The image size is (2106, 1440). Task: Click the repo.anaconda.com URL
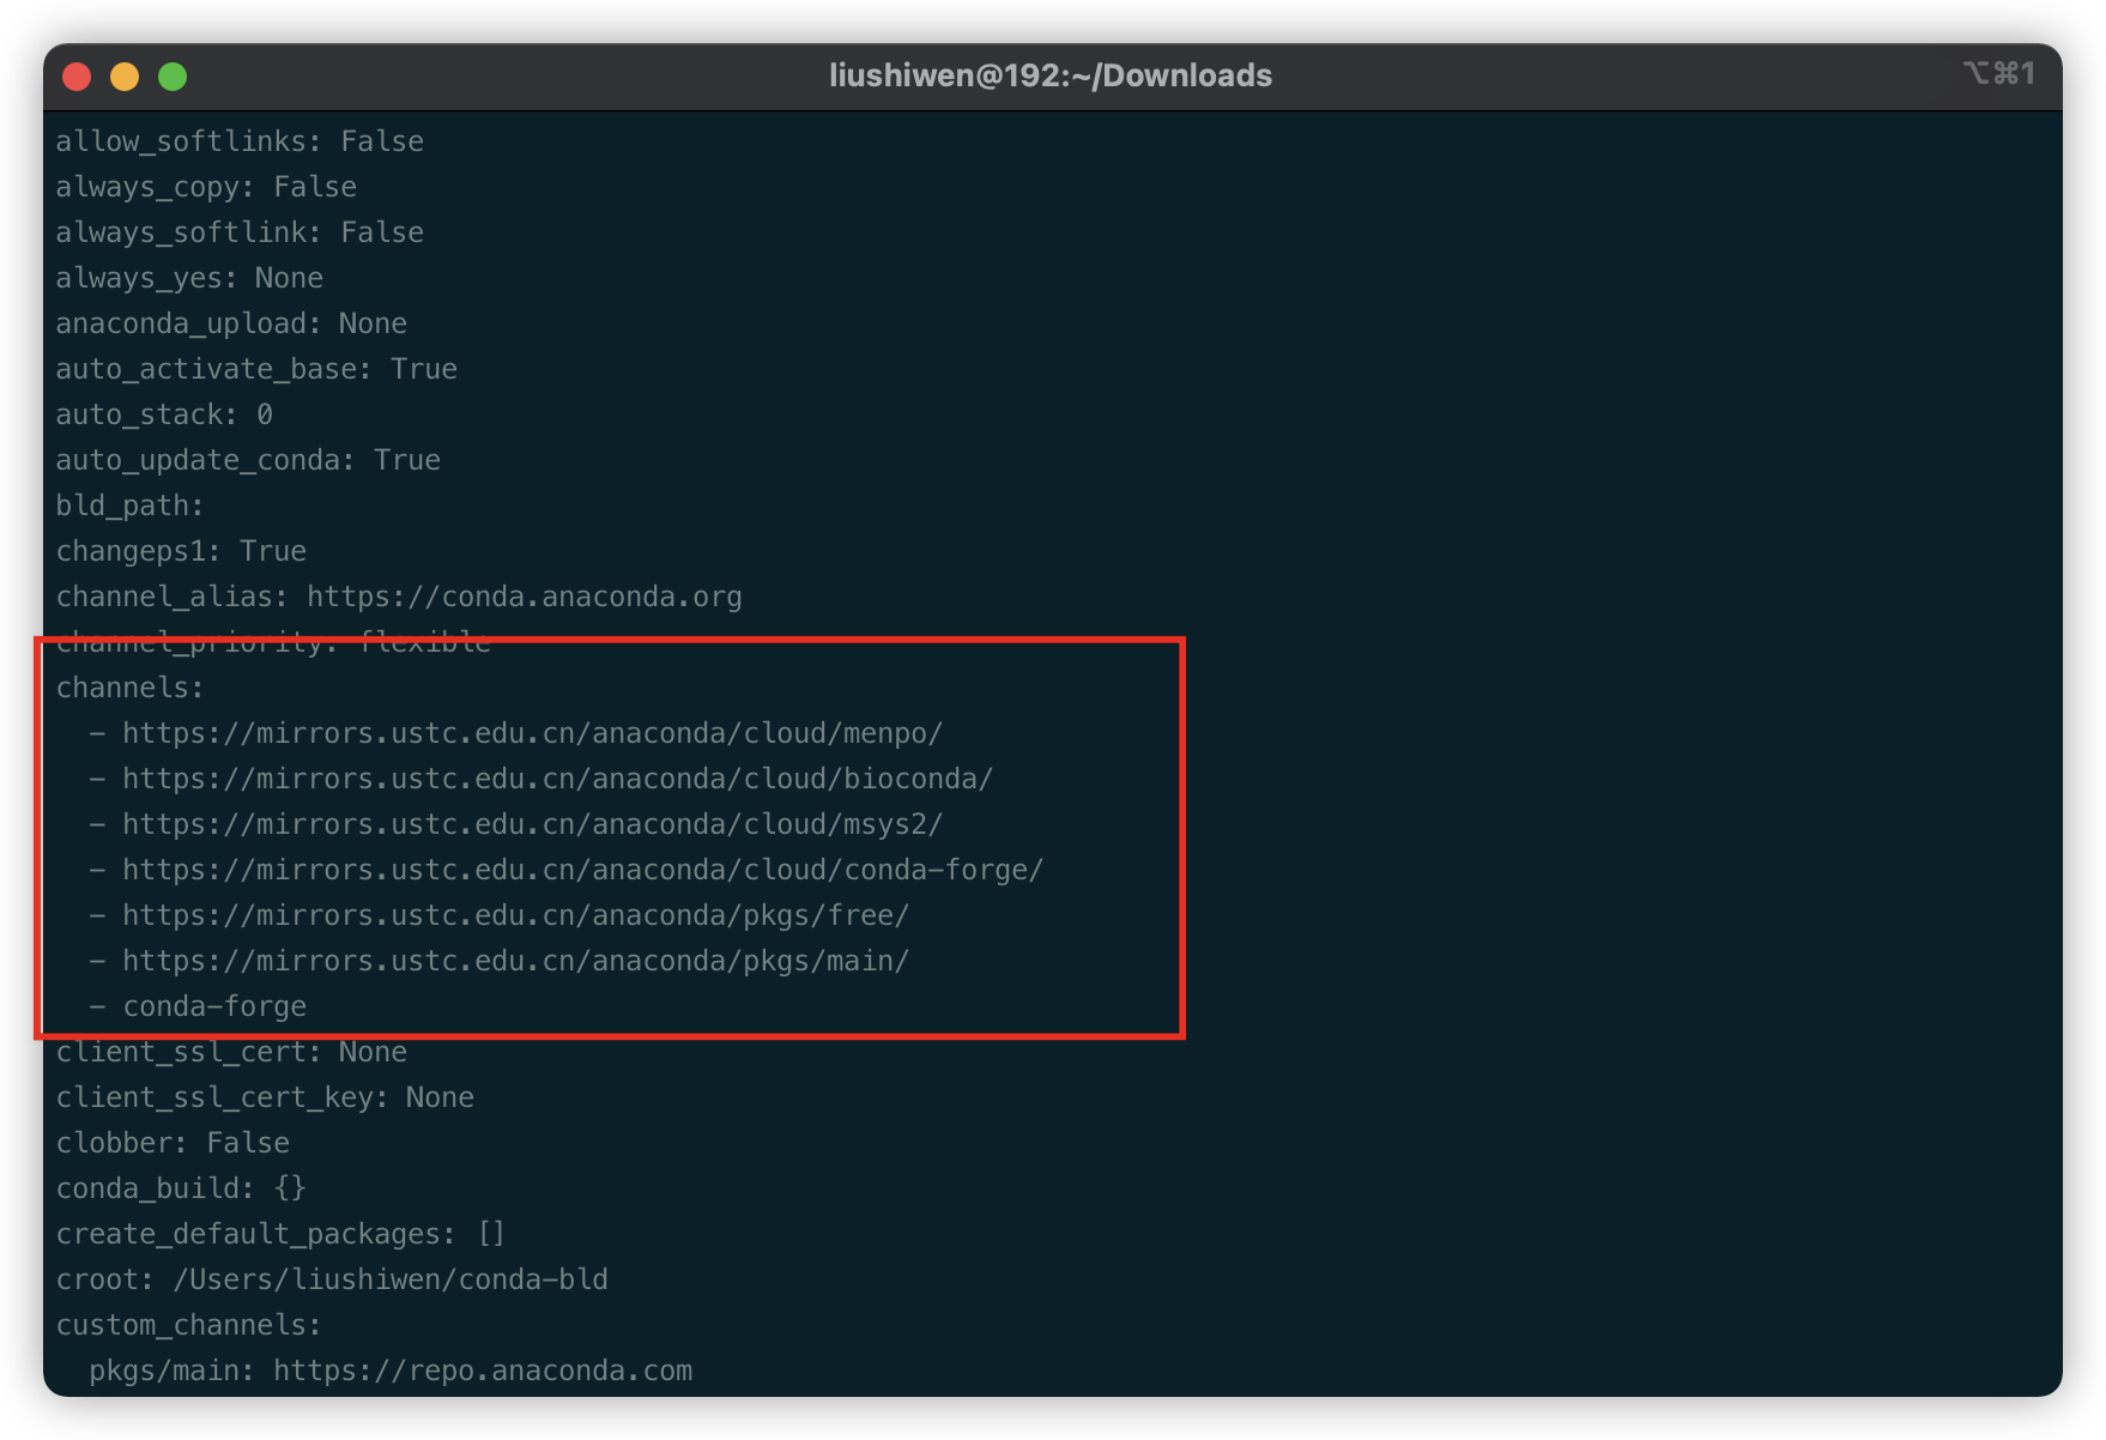[x=482, y=1370]
